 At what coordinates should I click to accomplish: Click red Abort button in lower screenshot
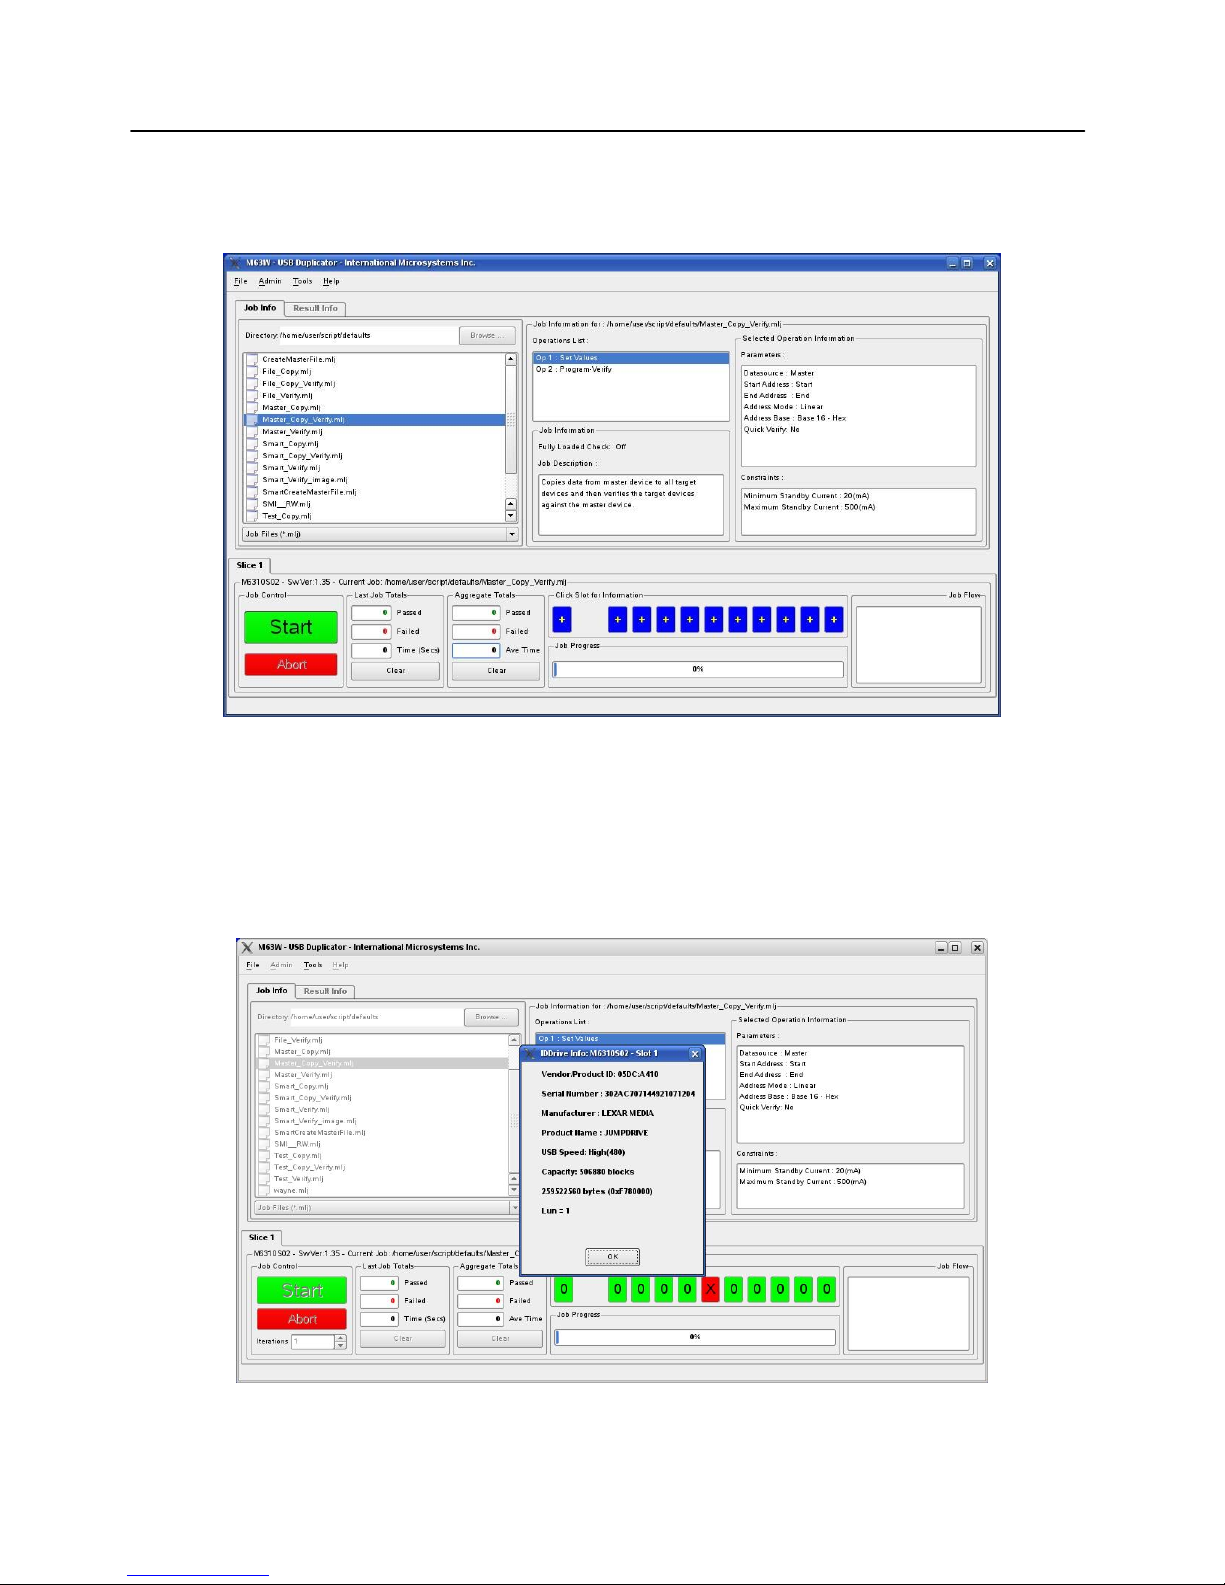tap(302, 1319)
